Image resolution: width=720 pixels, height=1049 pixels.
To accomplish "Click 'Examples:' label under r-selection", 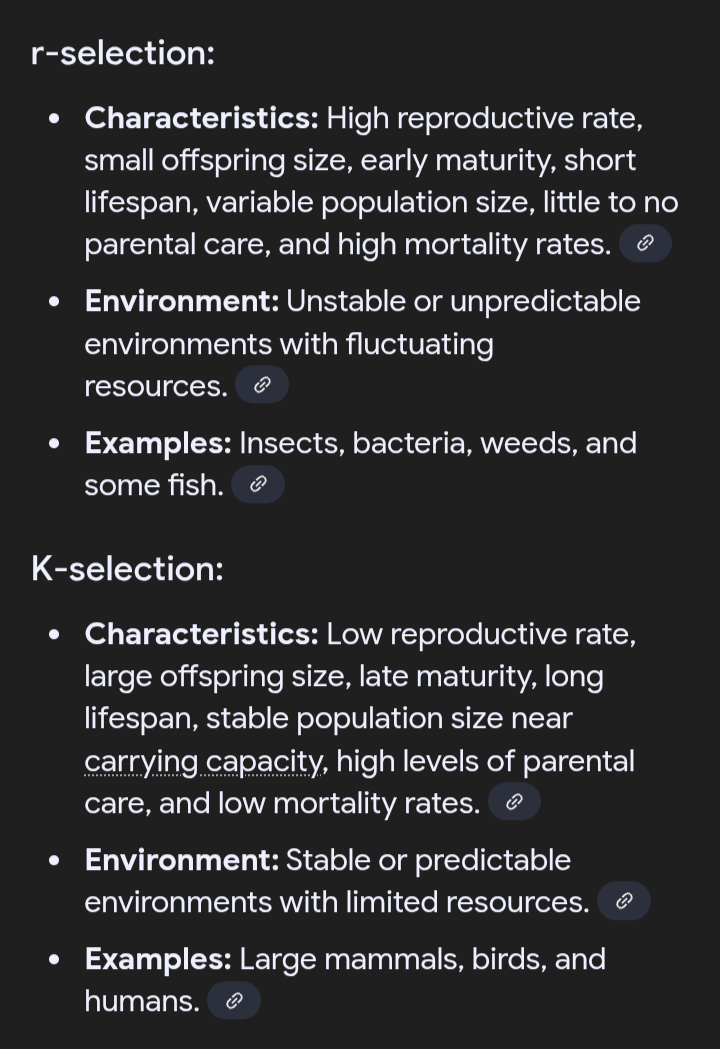I will click(158, 443).
